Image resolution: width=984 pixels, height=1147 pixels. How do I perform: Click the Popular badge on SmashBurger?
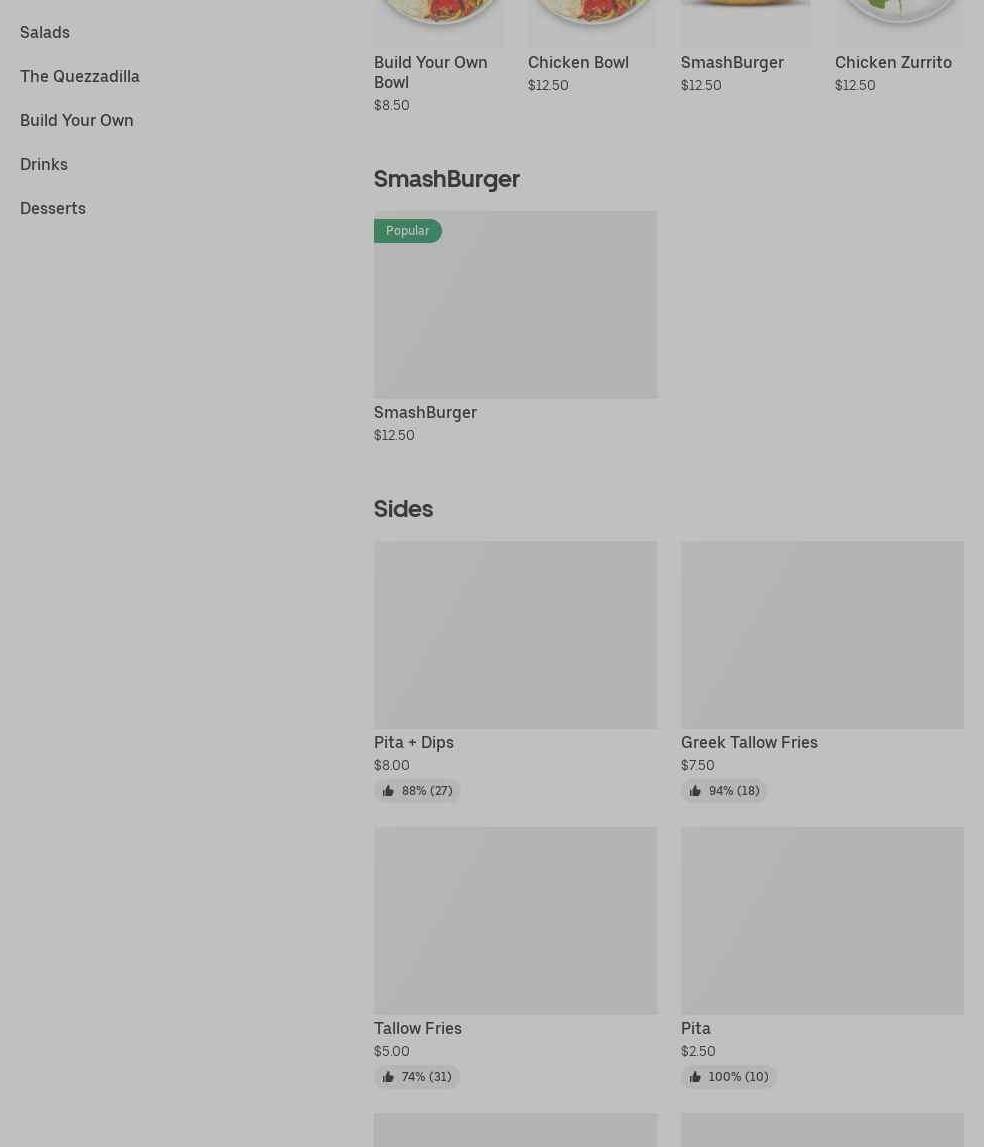408,231
